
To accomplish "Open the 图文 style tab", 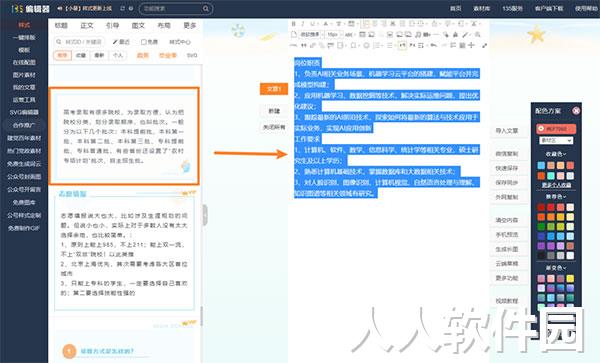I will coord(138,25).
